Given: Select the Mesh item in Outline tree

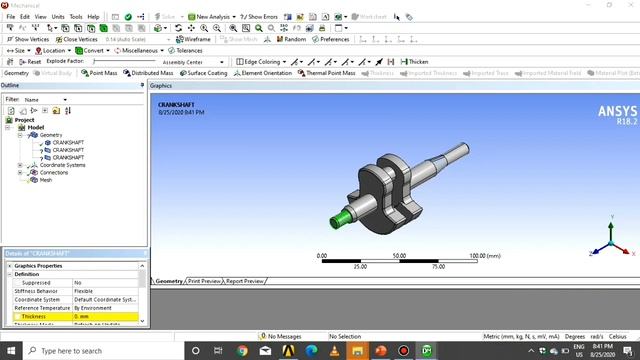Looking at the screenshot, I should click(46, 180).
